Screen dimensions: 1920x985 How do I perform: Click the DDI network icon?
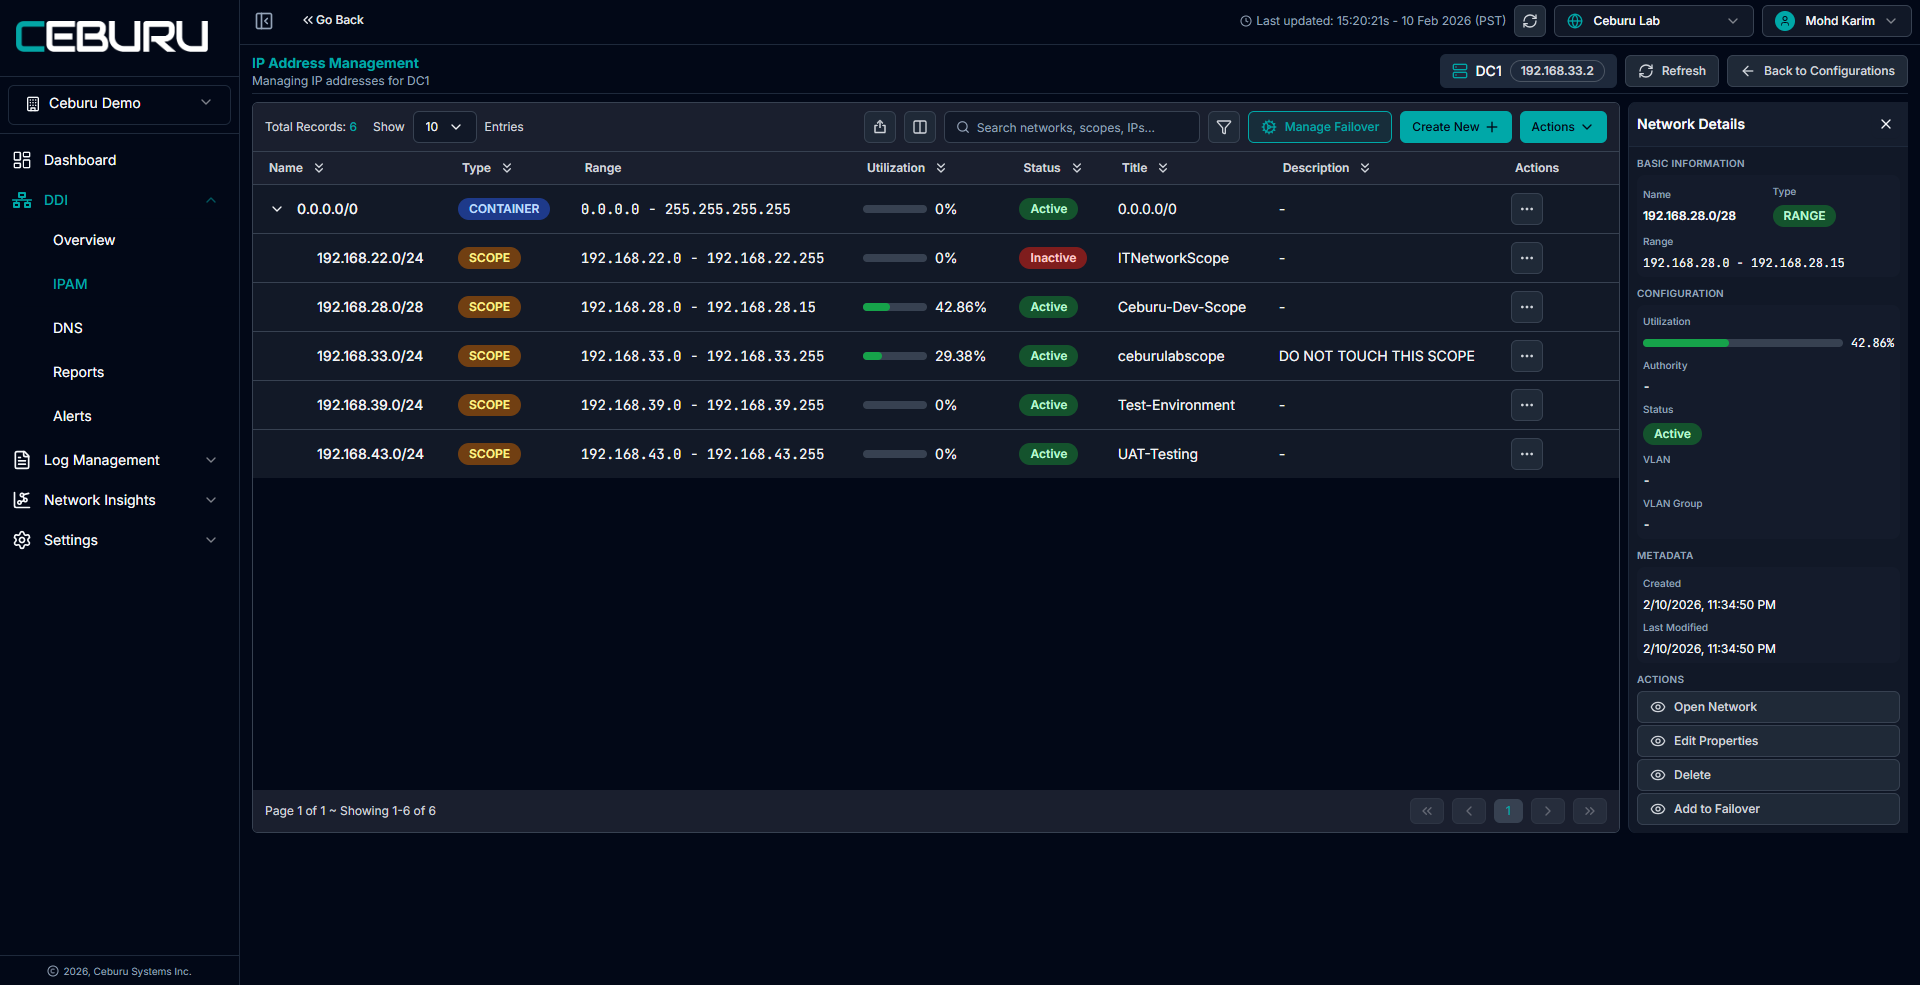click(x=22, y=200)
